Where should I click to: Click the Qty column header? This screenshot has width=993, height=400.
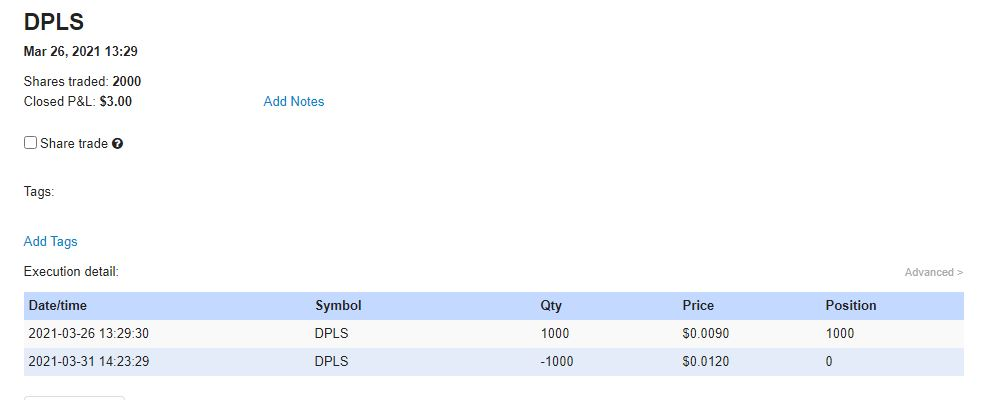(551, 305)
